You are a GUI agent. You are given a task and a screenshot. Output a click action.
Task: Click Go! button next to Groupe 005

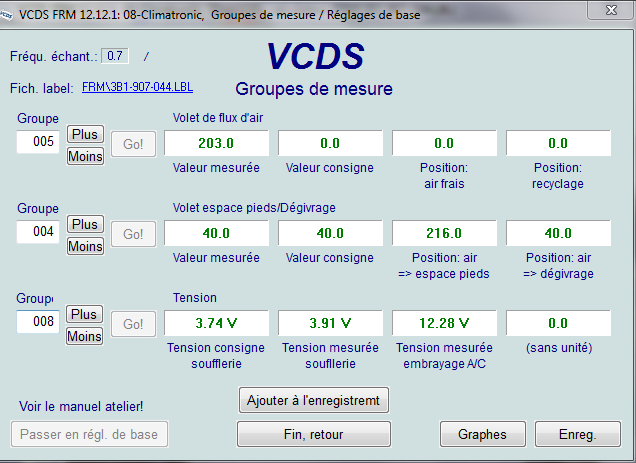click(133, 144)
